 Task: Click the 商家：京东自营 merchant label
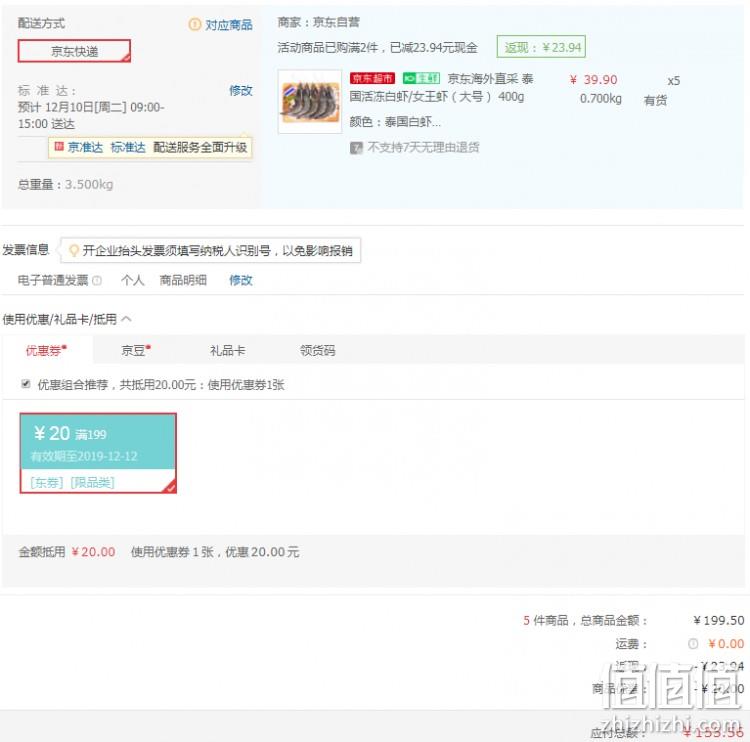point(318,22)
